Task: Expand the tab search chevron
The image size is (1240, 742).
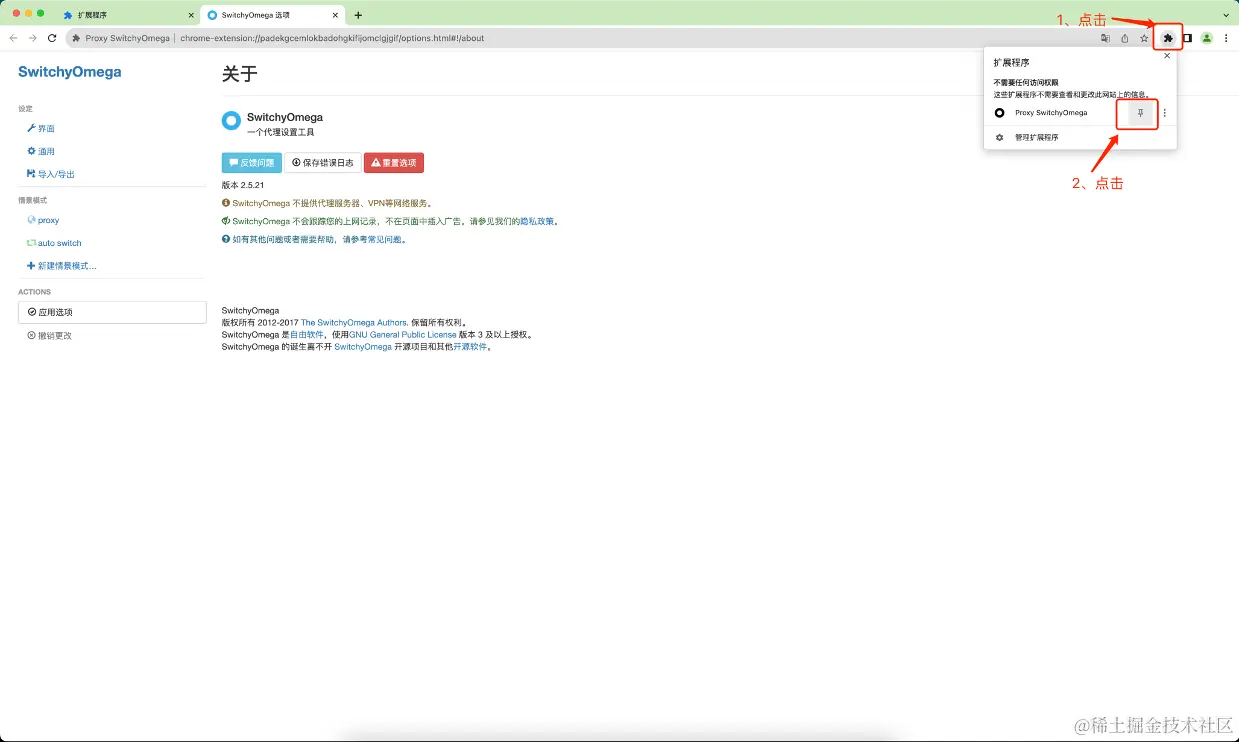Action: coord(1226,15)
